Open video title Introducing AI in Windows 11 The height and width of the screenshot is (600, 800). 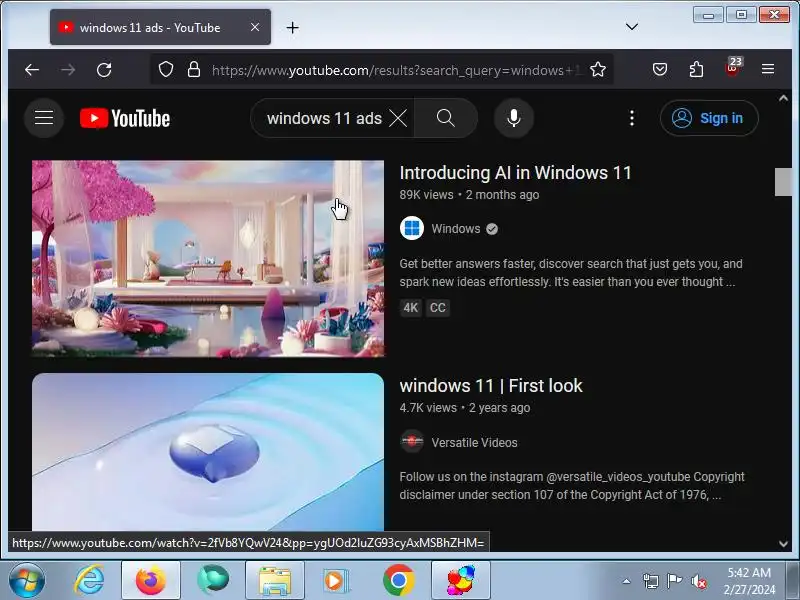(x=515, y=173)
